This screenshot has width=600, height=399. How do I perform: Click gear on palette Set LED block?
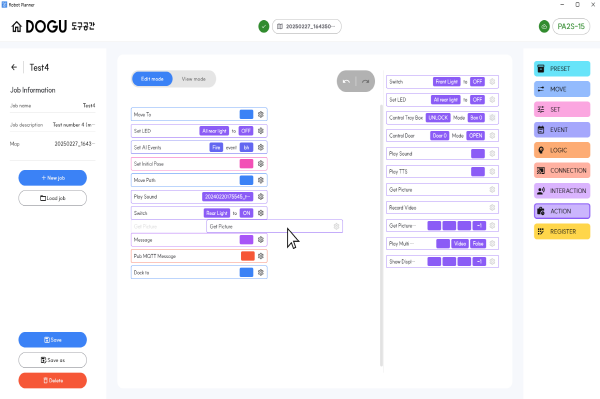(x=492, y=99)
